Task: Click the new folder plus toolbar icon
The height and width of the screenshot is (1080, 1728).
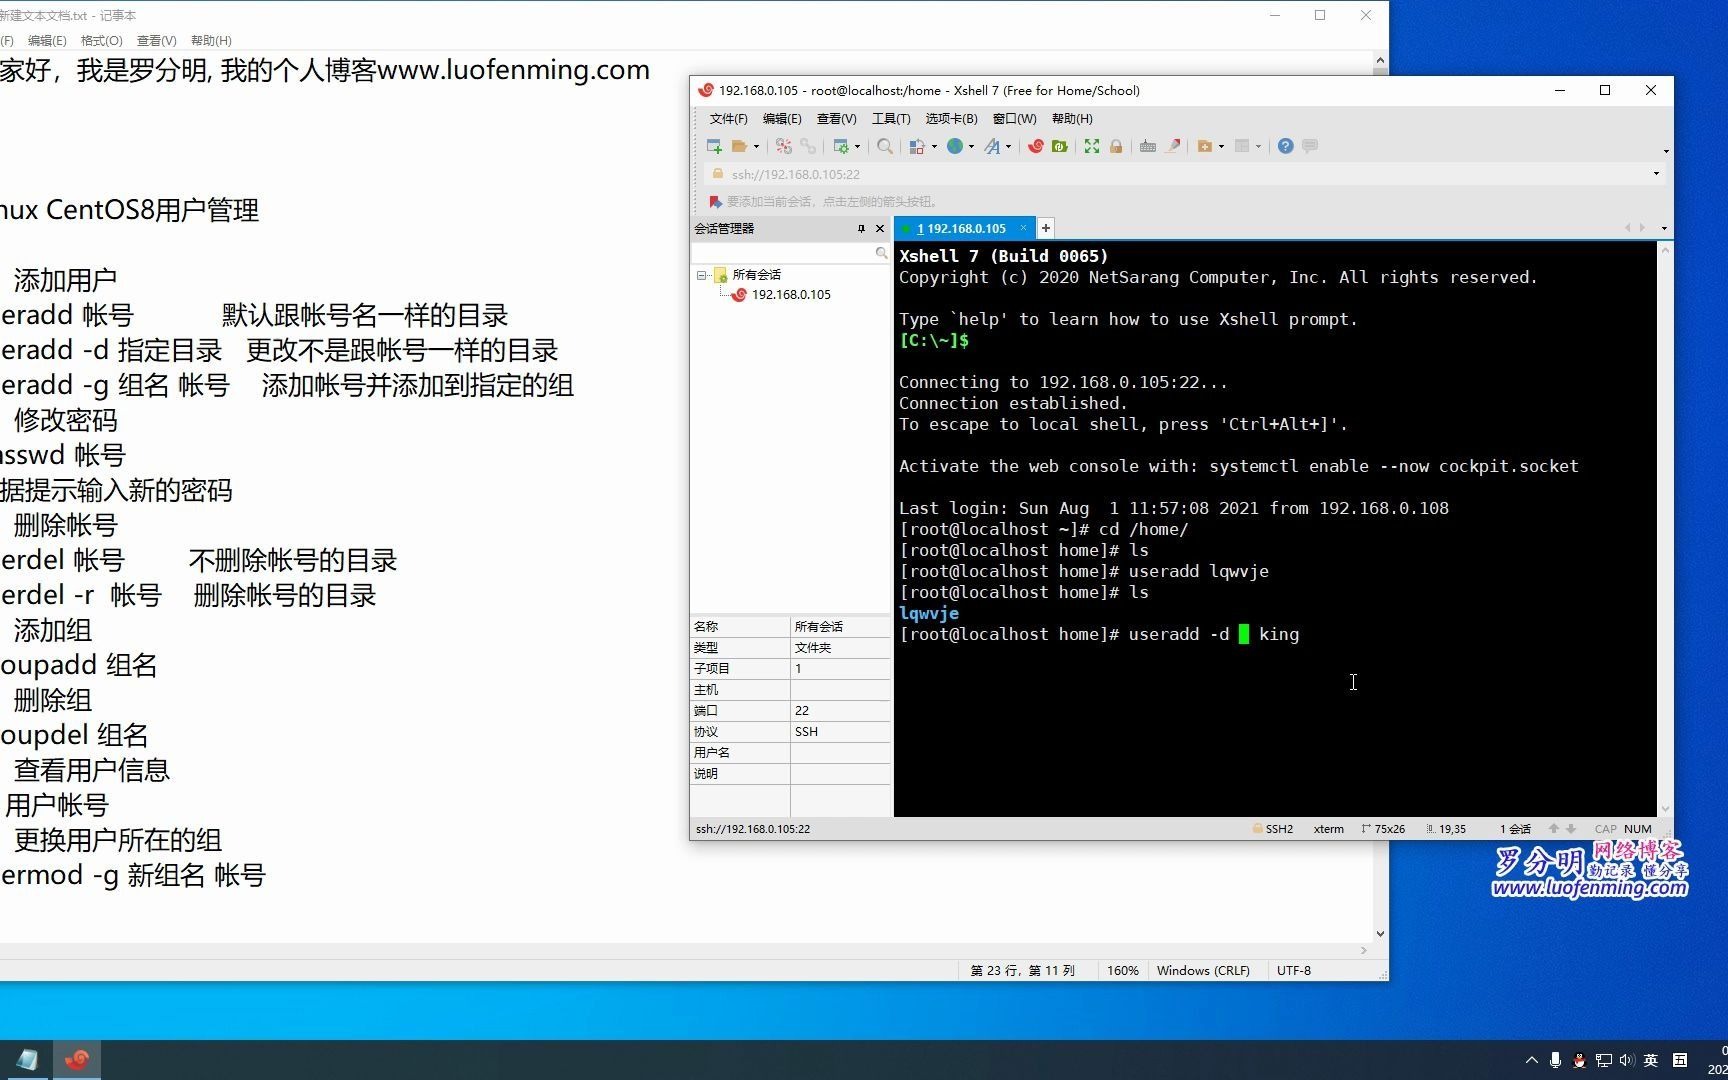Action: point(1205,146)
